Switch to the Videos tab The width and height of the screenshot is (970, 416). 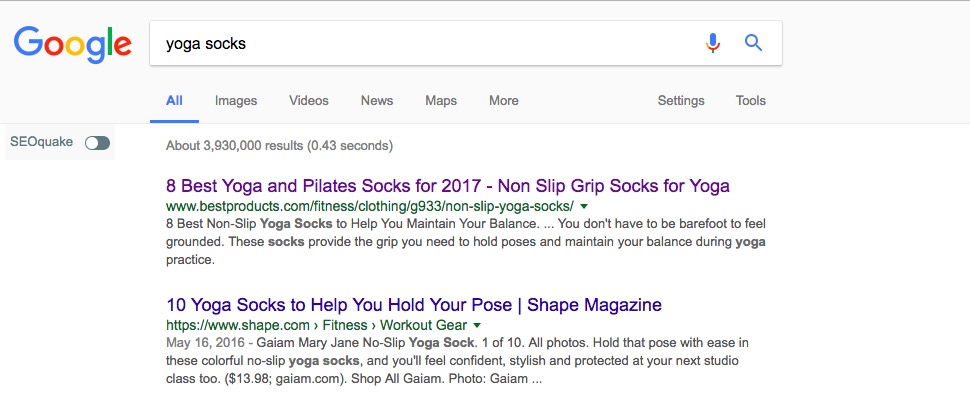(309, 100)
